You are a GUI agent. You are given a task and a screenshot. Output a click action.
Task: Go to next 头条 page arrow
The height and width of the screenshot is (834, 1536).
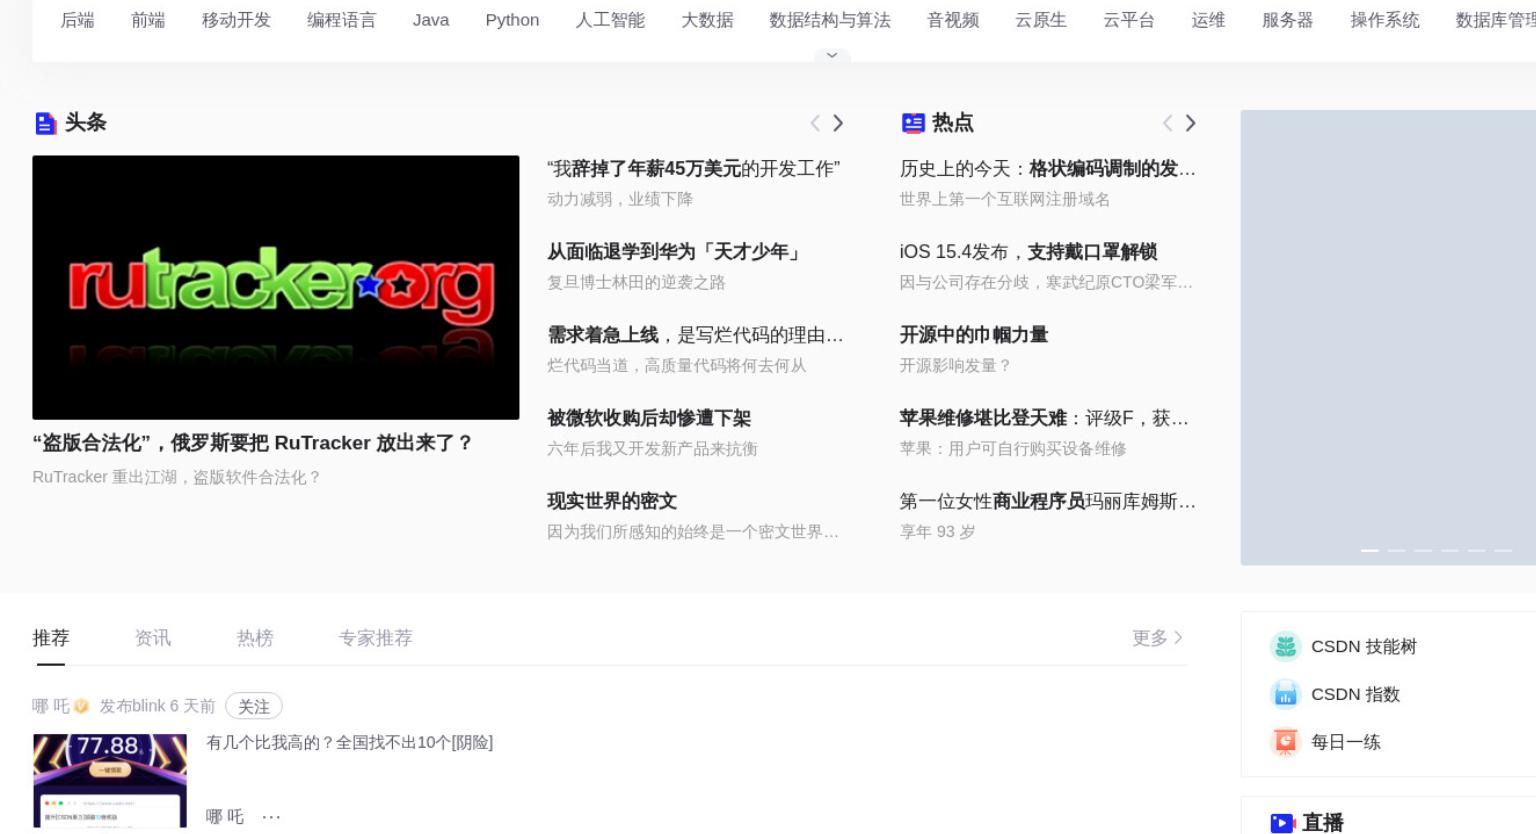[x=838, y=123]
